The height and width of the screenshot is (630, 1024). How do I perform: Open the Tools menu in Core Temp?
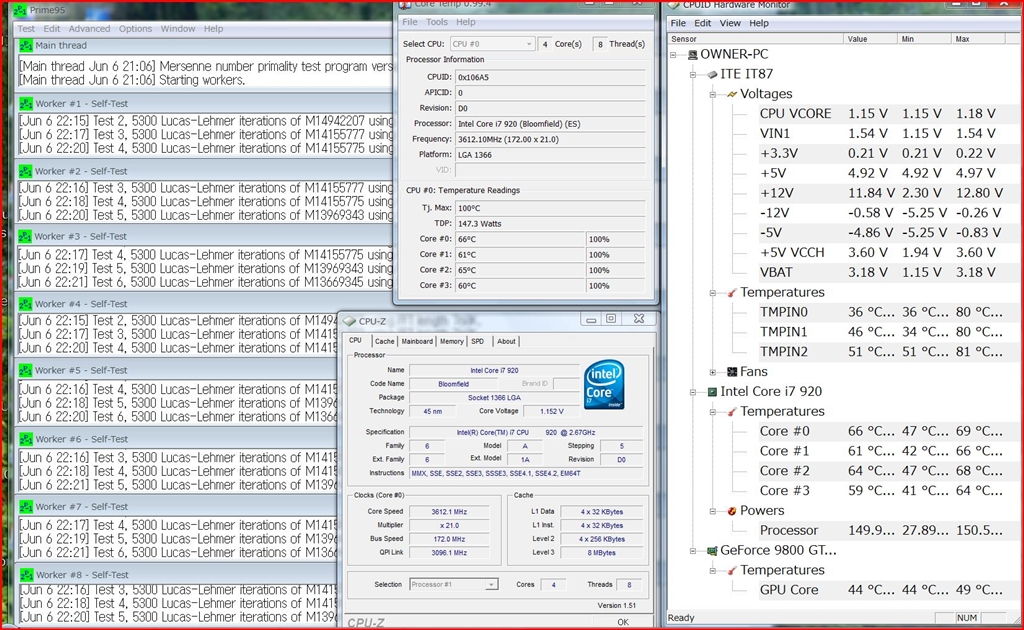coord(437,22)
